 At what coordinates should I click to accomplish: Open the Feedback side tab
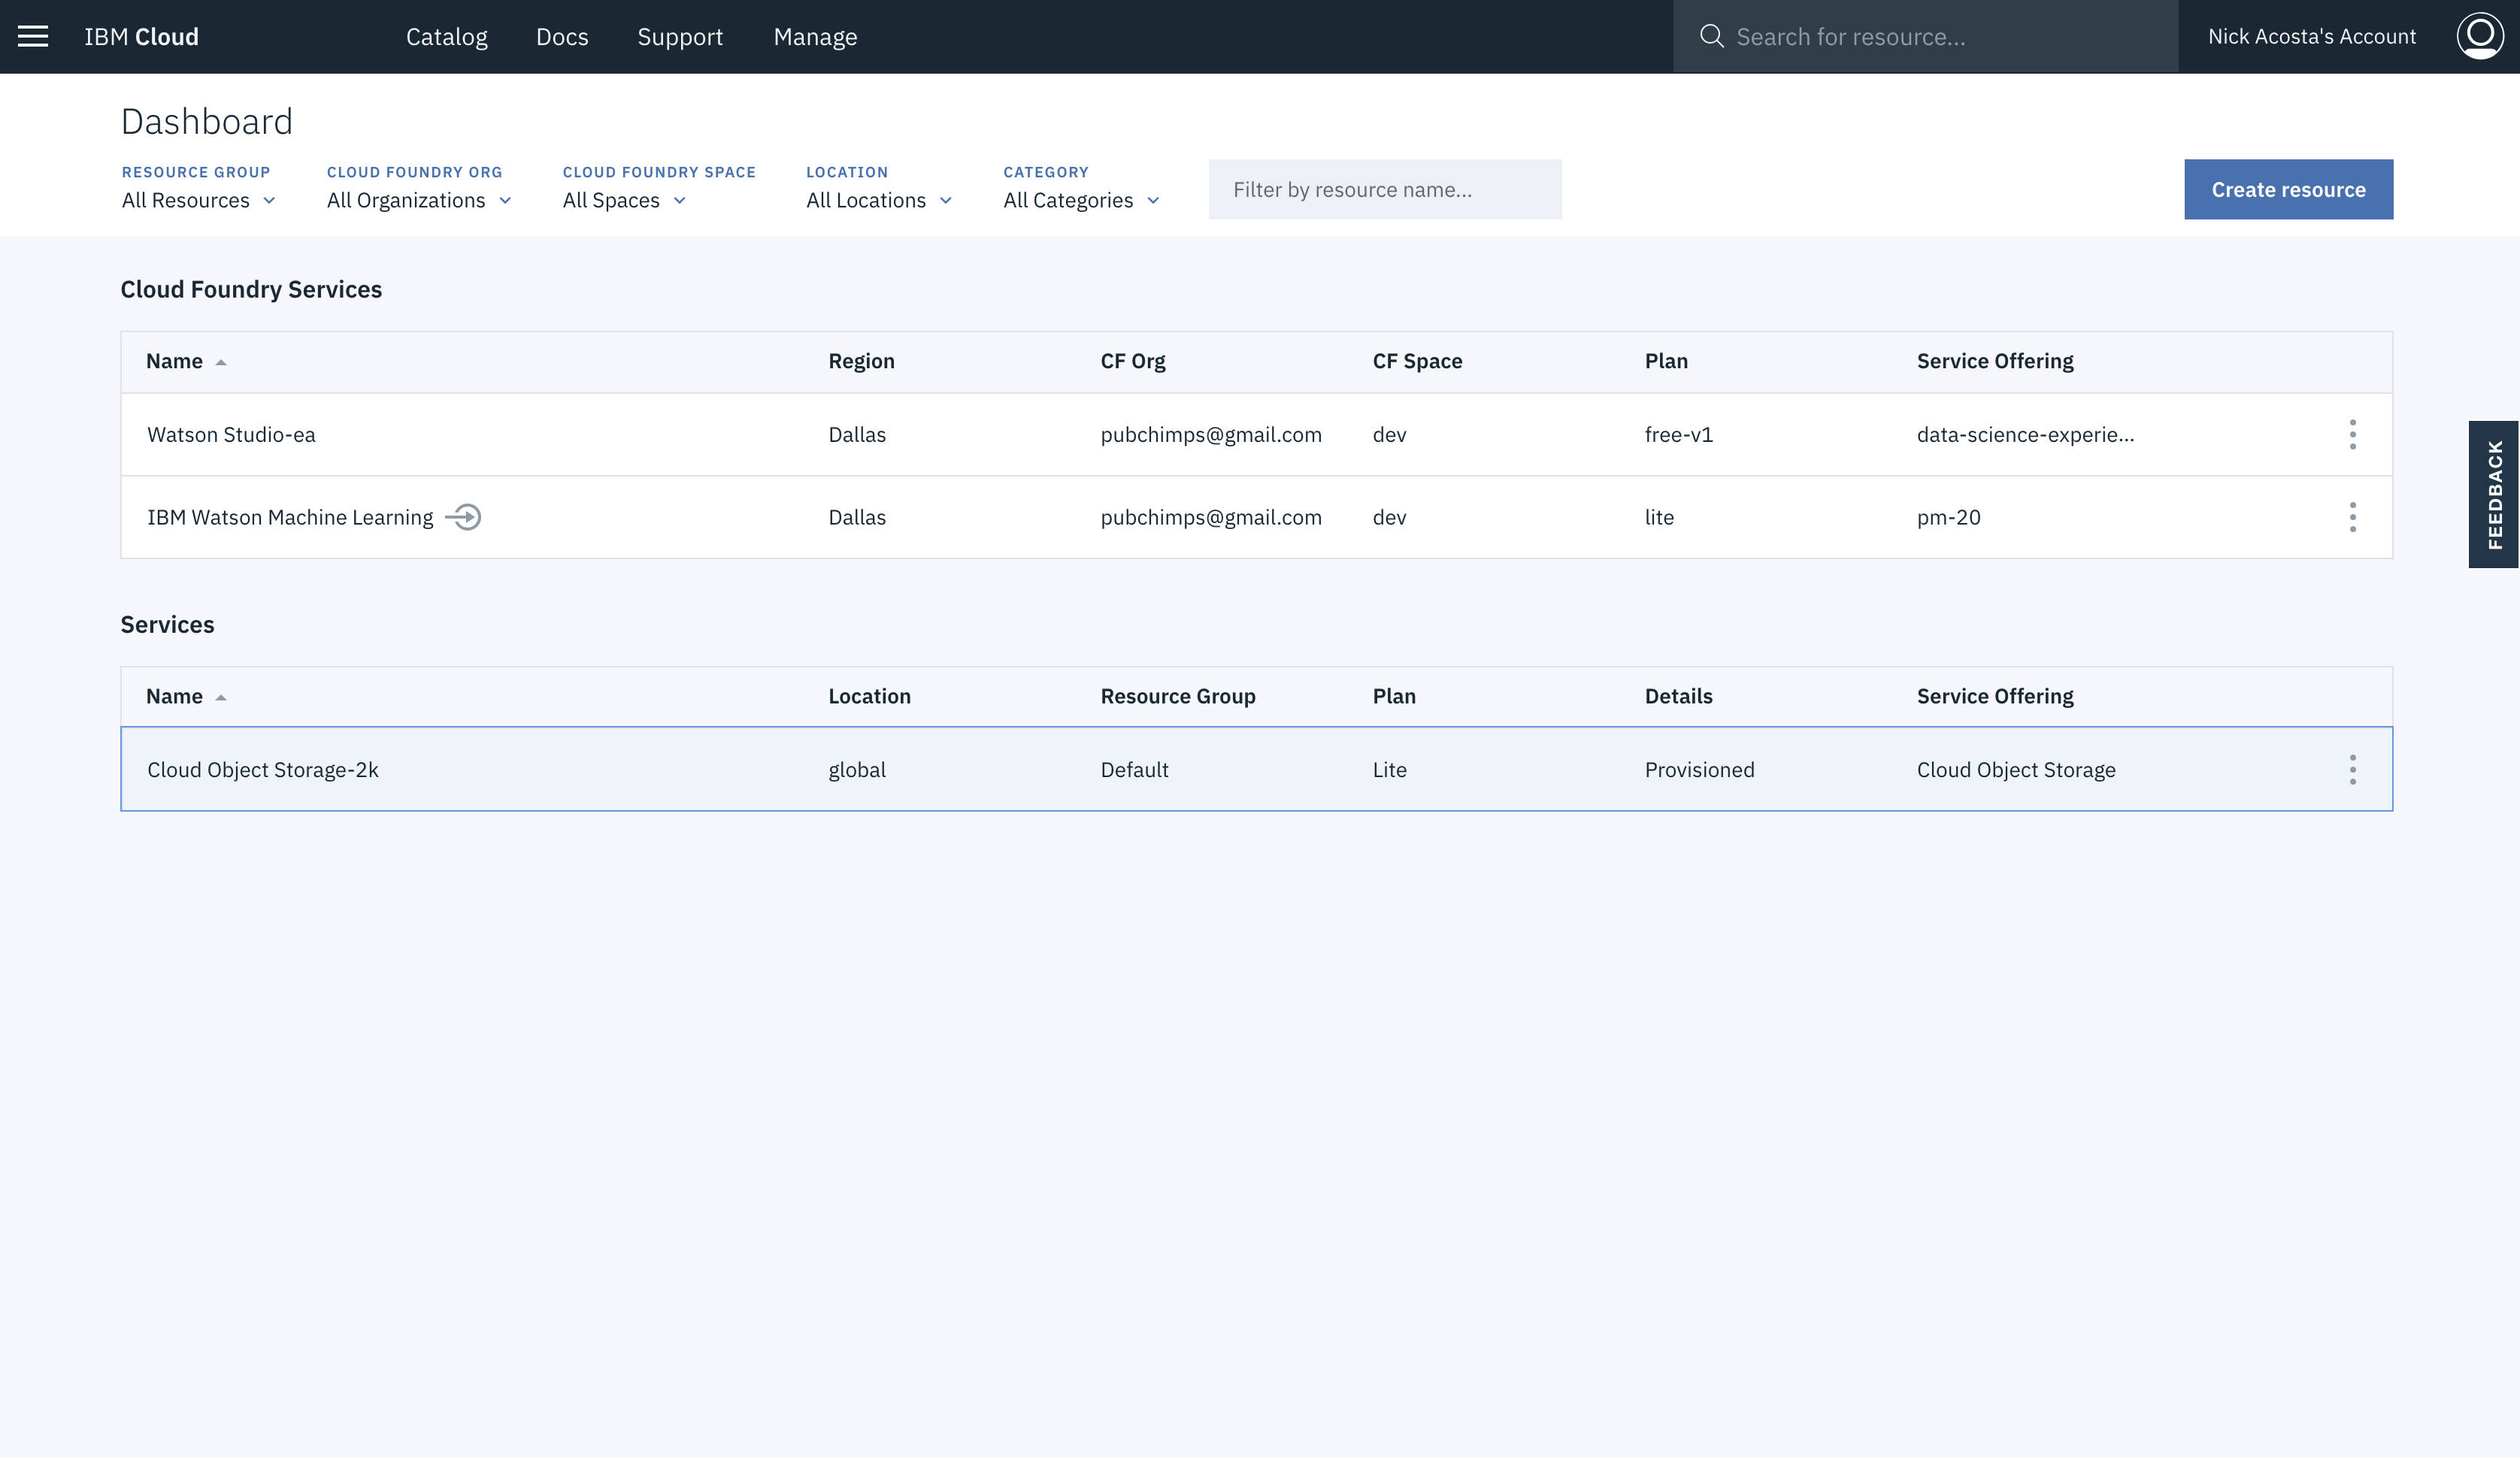(2493, 494)
